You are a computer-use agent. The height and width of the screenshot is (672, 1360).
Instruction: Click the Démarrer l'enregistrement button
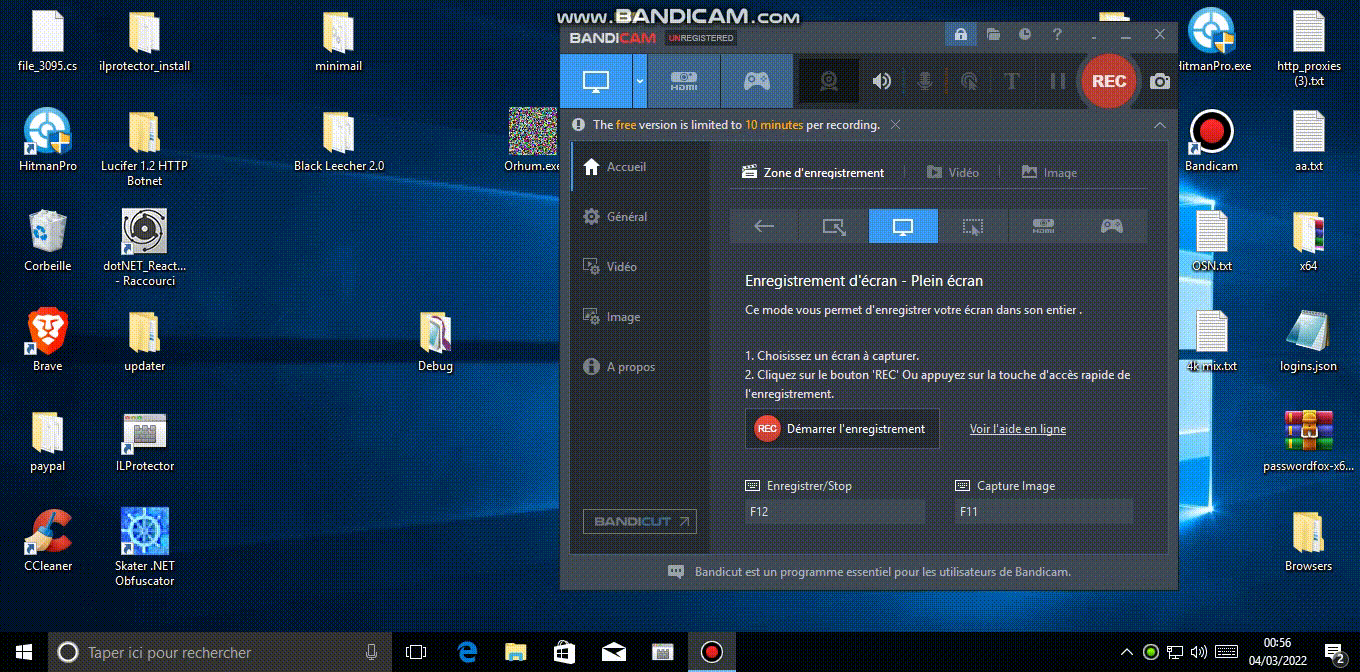coord(842,429)
